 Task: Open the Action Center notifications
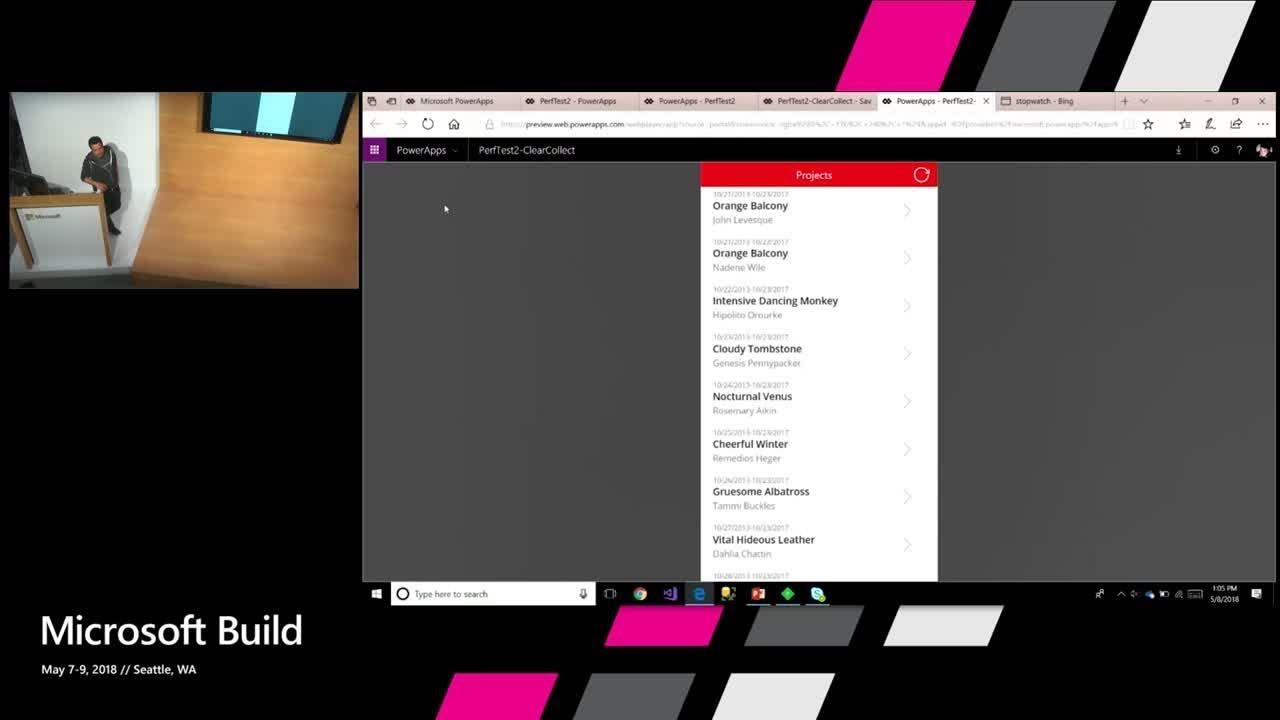pos(1257,594)
